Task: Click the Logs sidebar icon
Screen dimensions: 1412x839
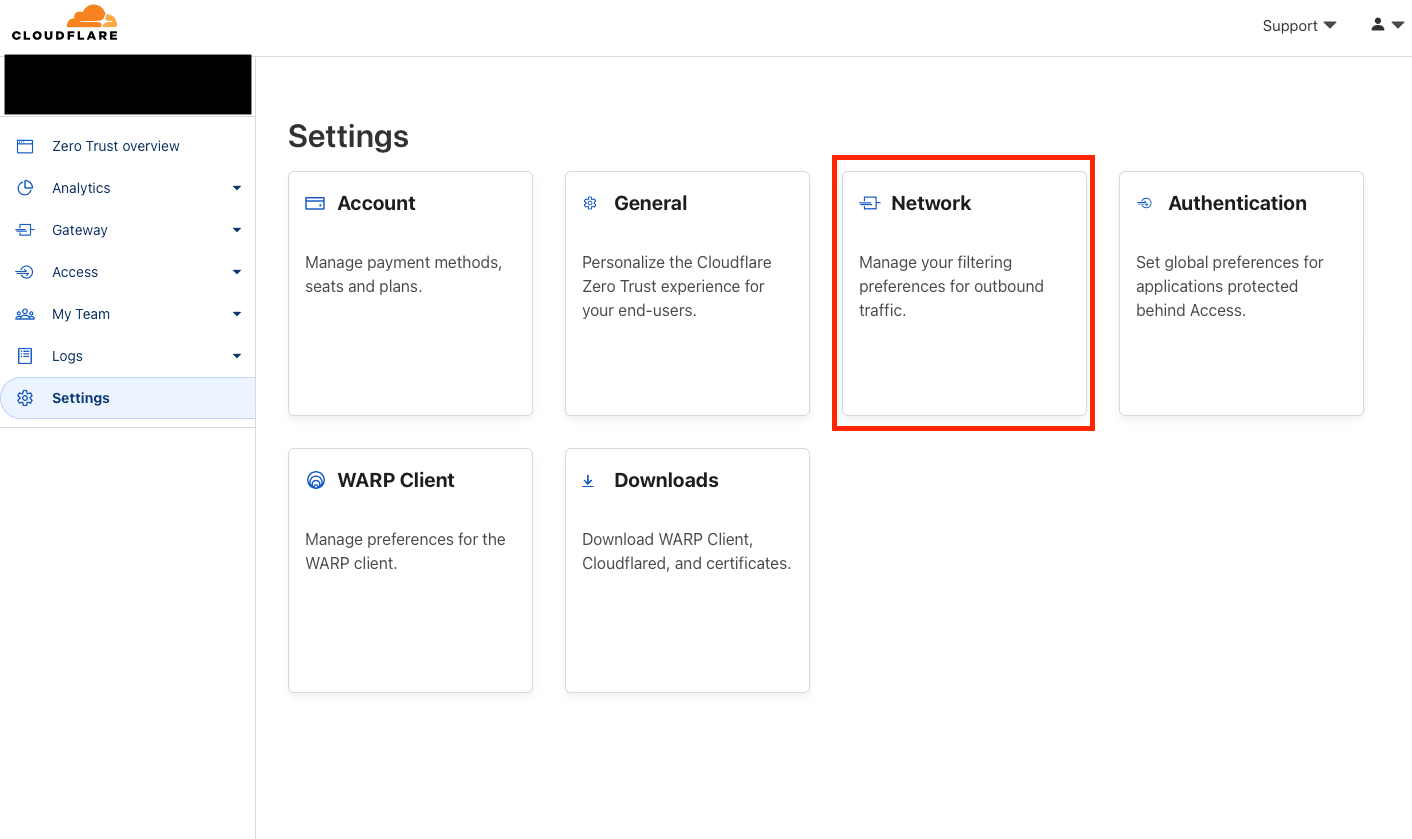Action: tap(25, 356)
